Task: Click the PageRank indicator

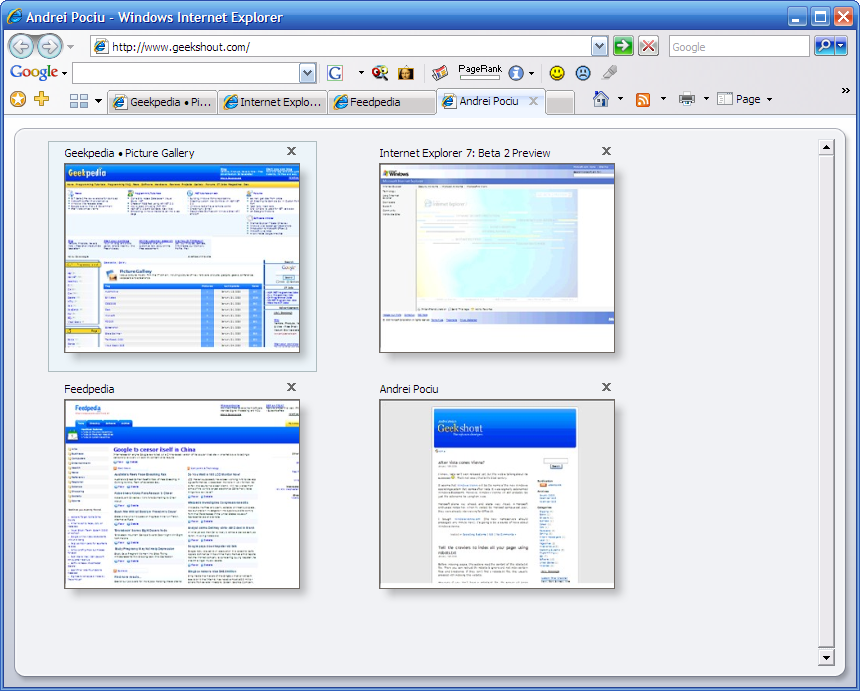Action: coord(480,71)
